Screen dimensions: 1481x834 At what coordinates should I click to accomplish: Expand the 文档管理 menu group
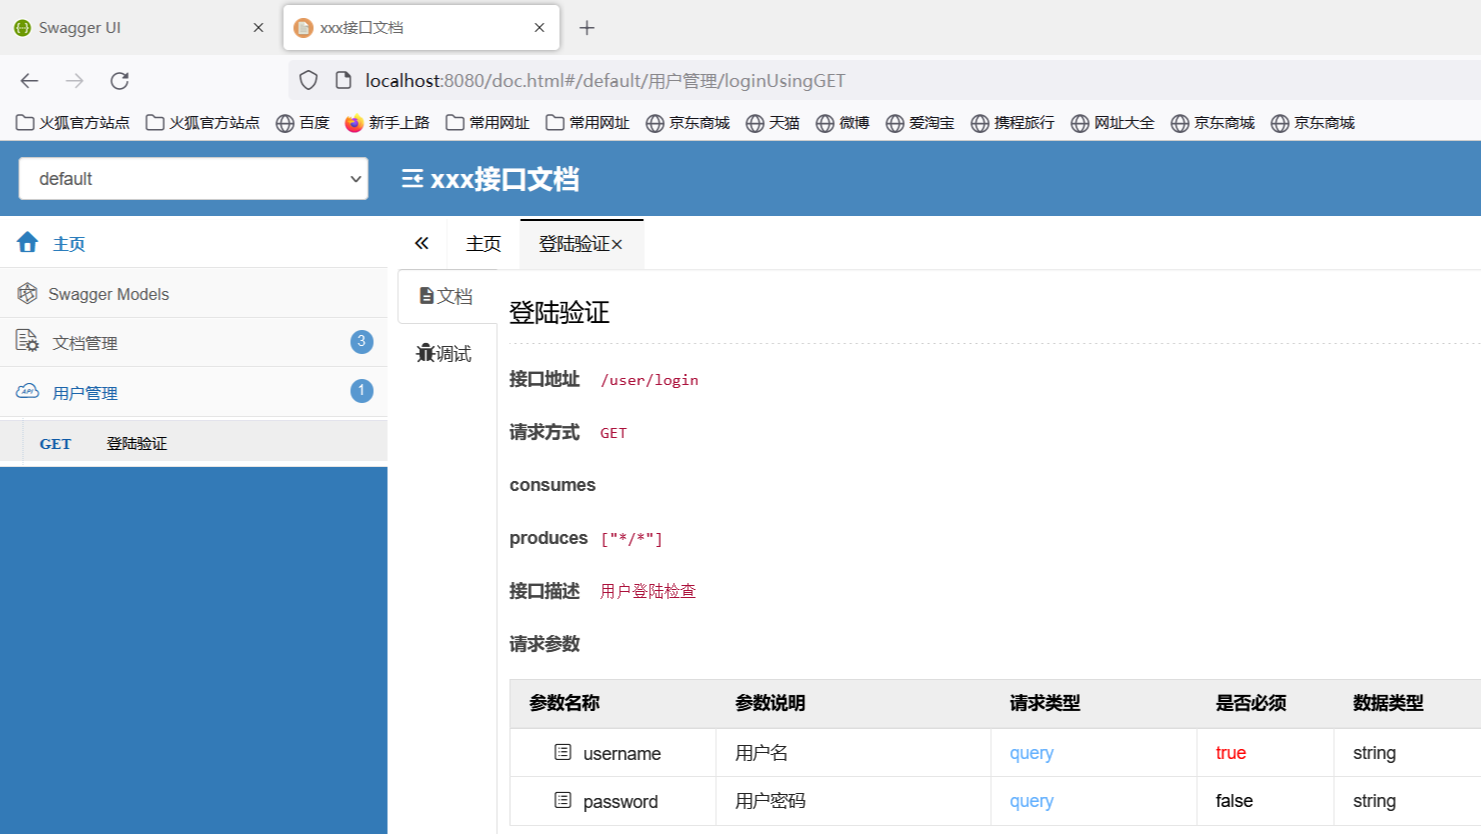[85, 343]
